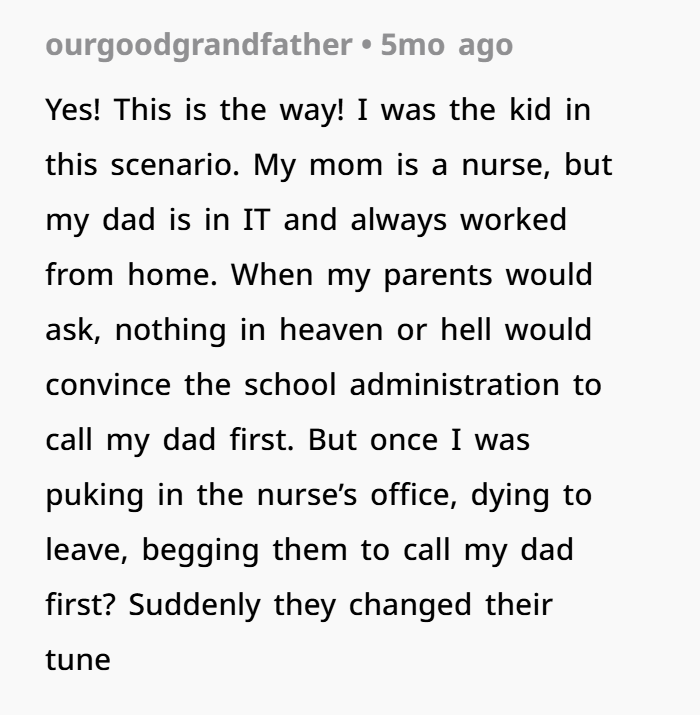Click the word 'Suddenly' in the comment
Screen dimensions: 700x715
coord(195,606)
